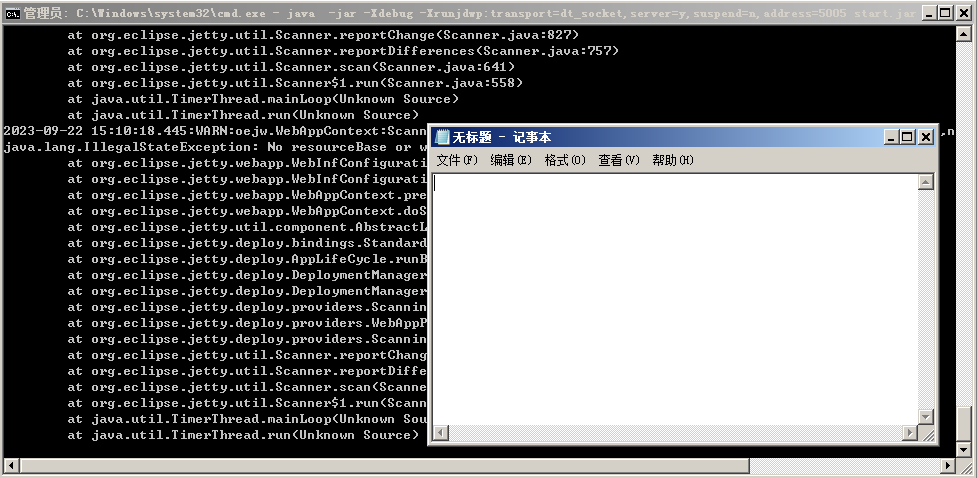The width and height of the screenshot is (977, 478).
Task: Open the 格式(O) menu in Notepad
Action: click(x=565, y=160)
